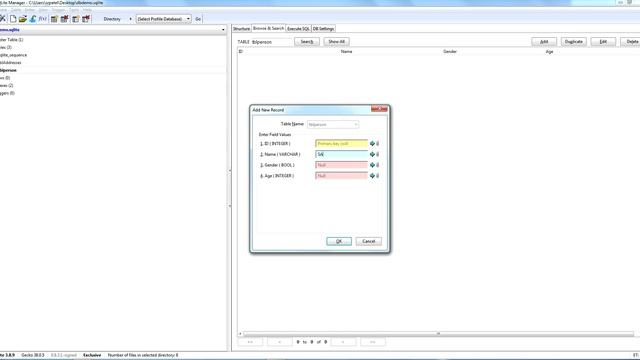Image resolution: width=640 pixels, height=360 pixels.
Task: Click the Age column header
Action: pos(549,51)
